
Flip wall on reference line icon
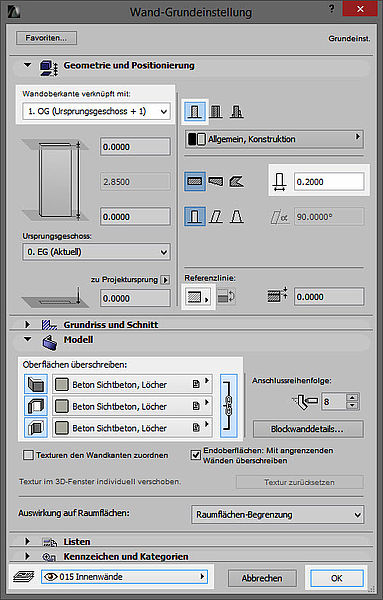click(x=226, y=297)
